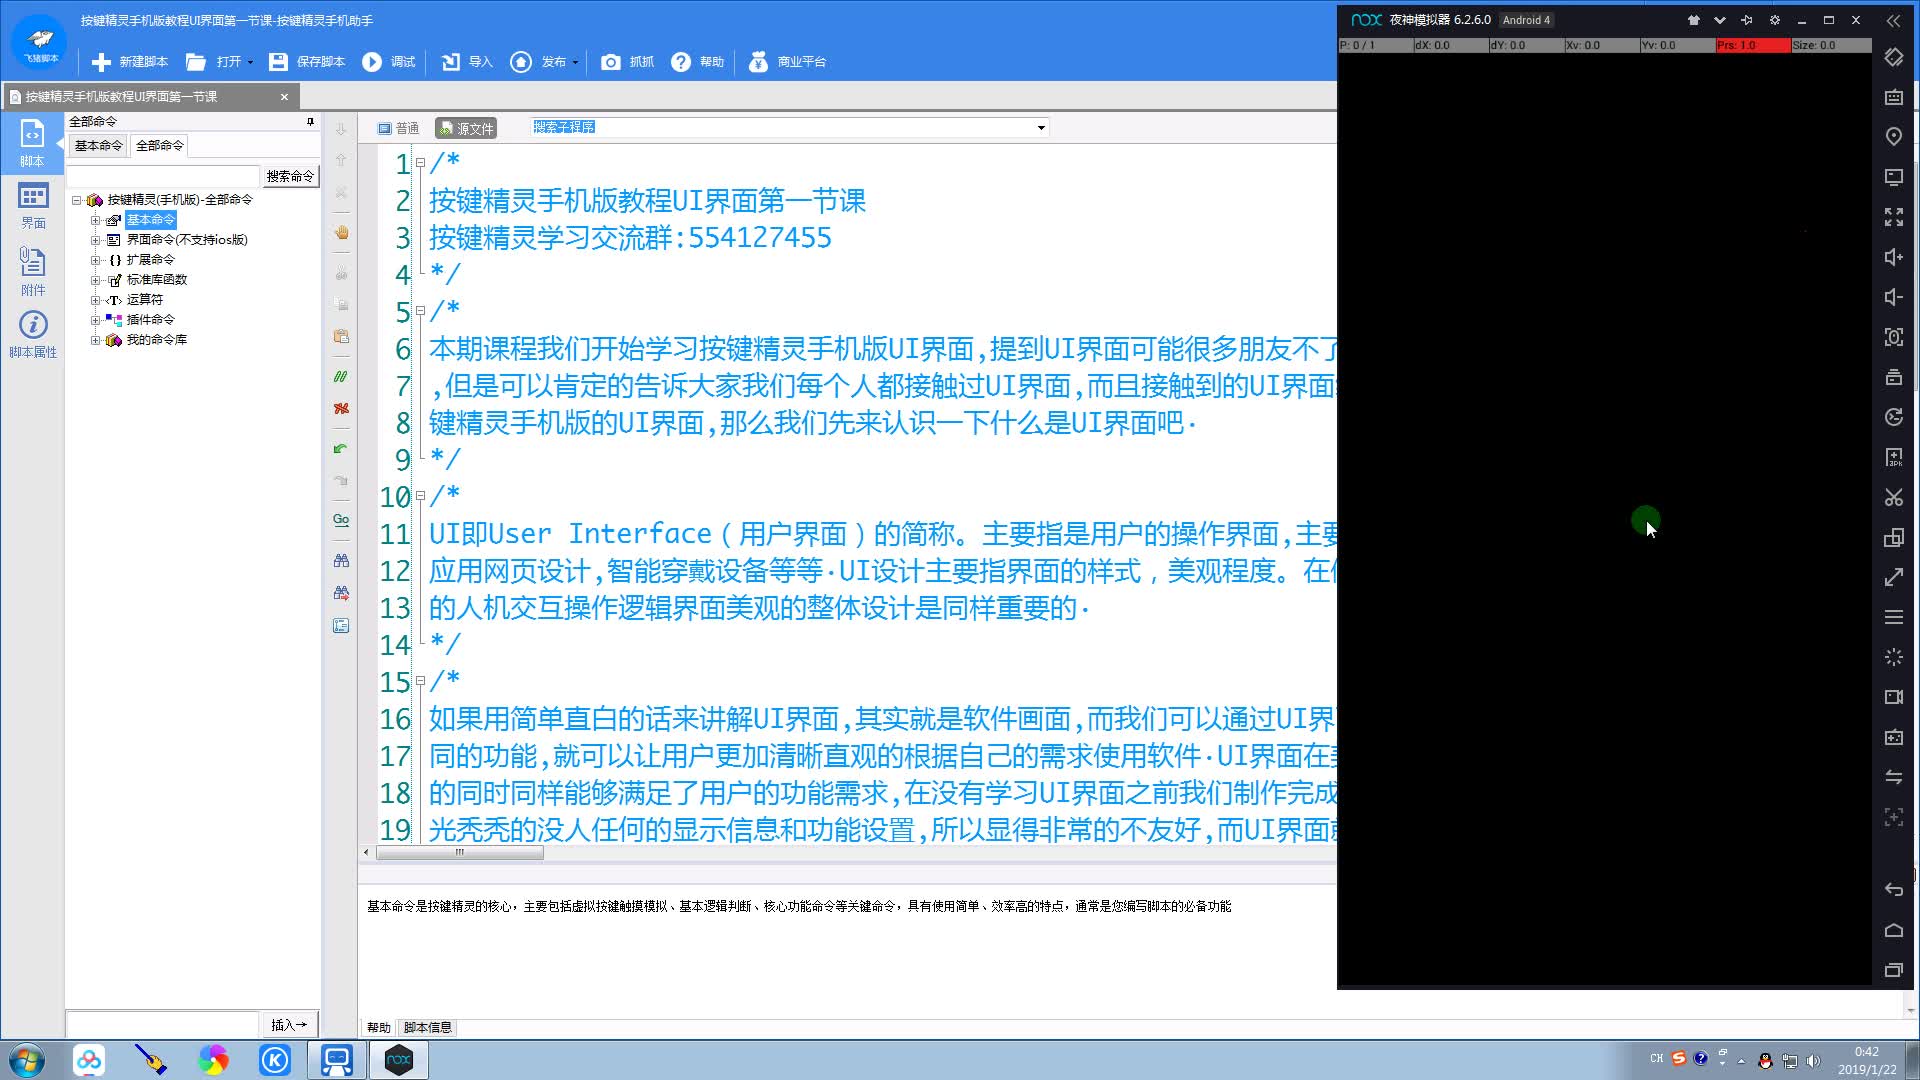Expand the 运算符 tree node
Screen dimensions: 1920x1080
click(x=95, y=300)
